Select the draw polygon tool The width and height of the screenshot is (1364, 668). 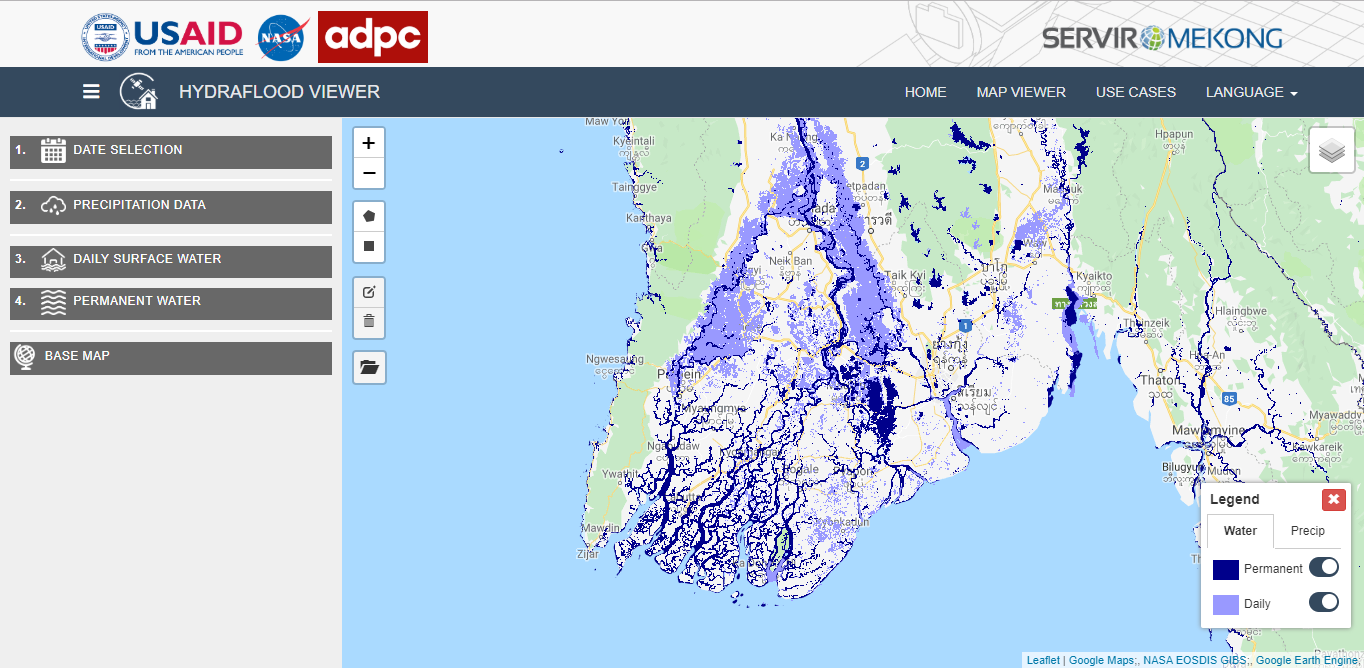pyautogui.click(x=369, y=215)
